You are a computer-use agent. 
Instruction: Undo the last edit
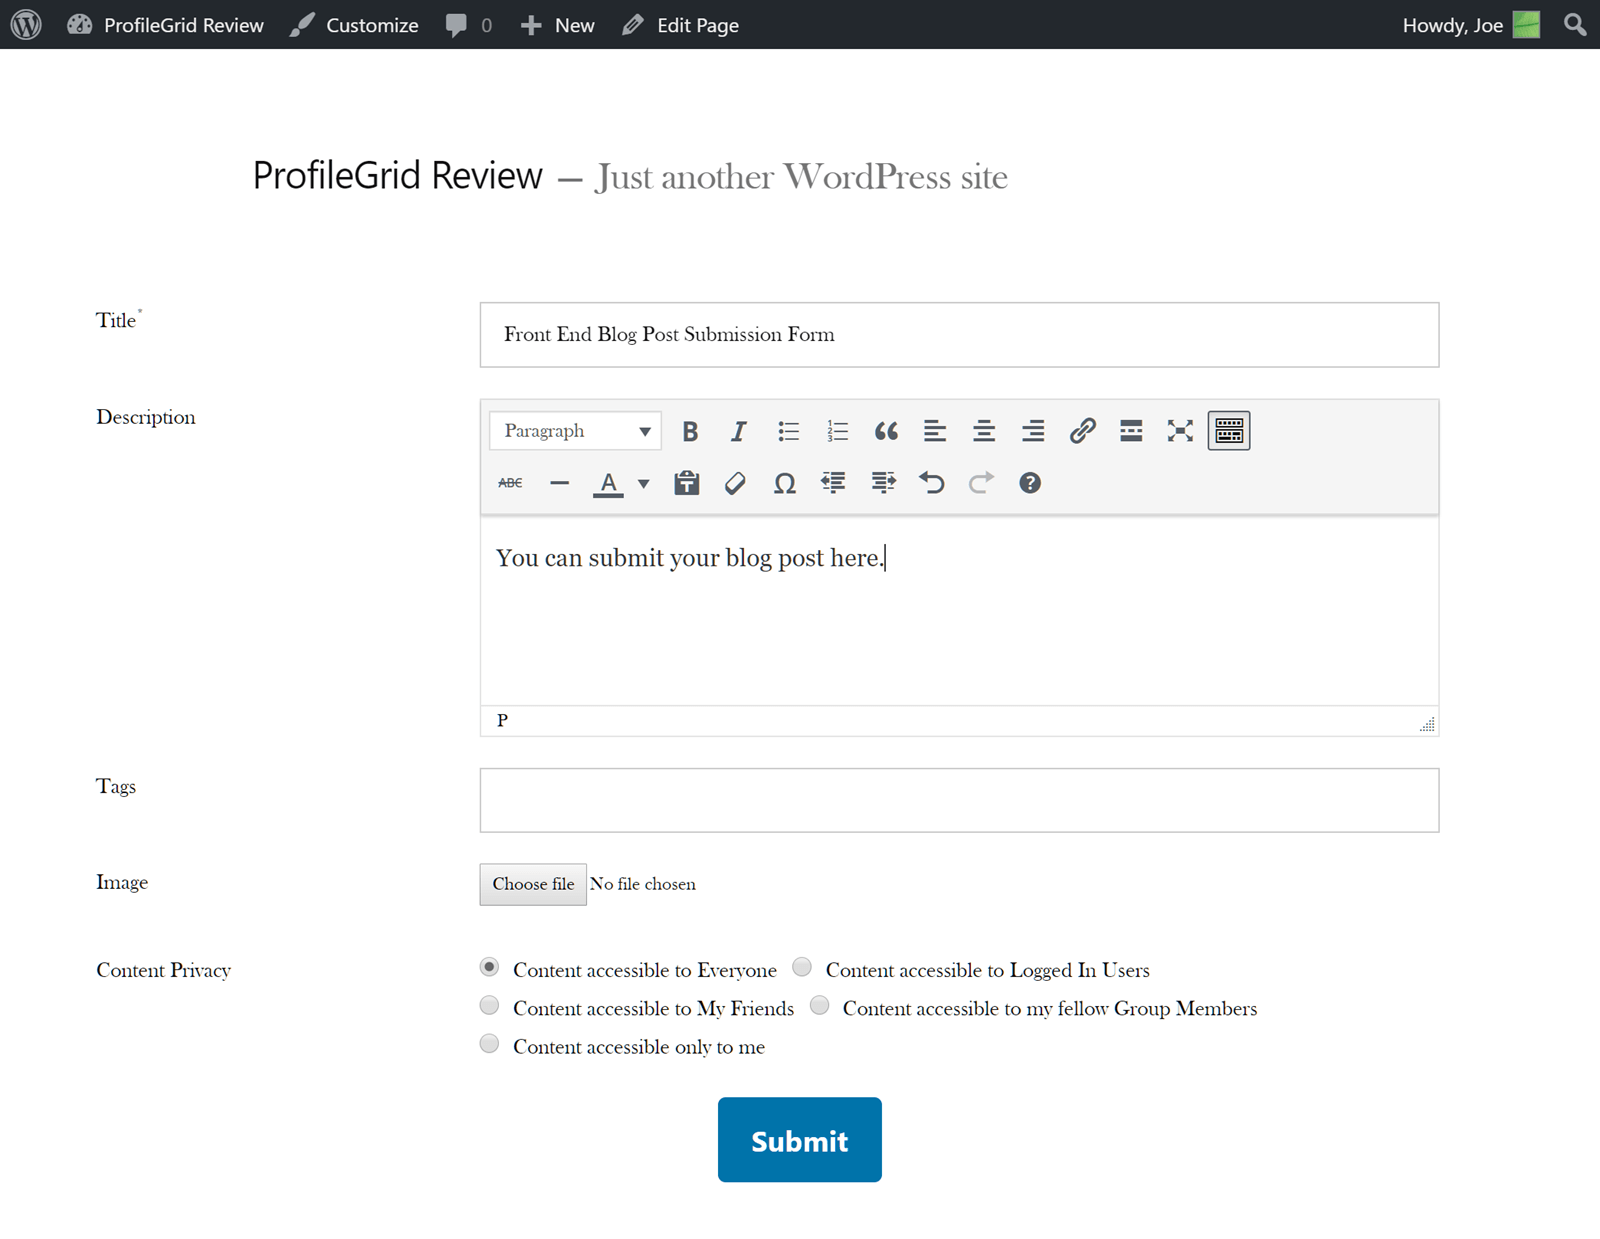932,484
